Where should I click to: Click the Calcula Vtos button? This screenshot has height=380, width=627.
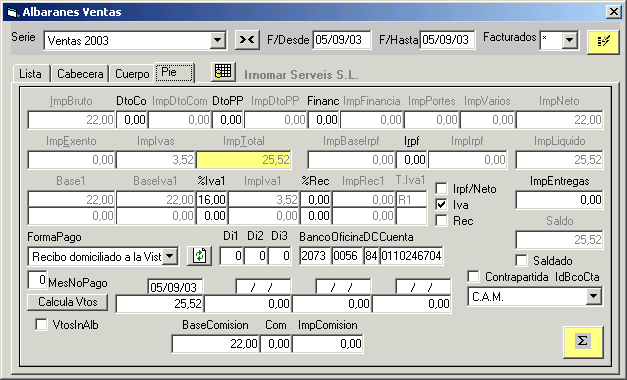point(68,302)
